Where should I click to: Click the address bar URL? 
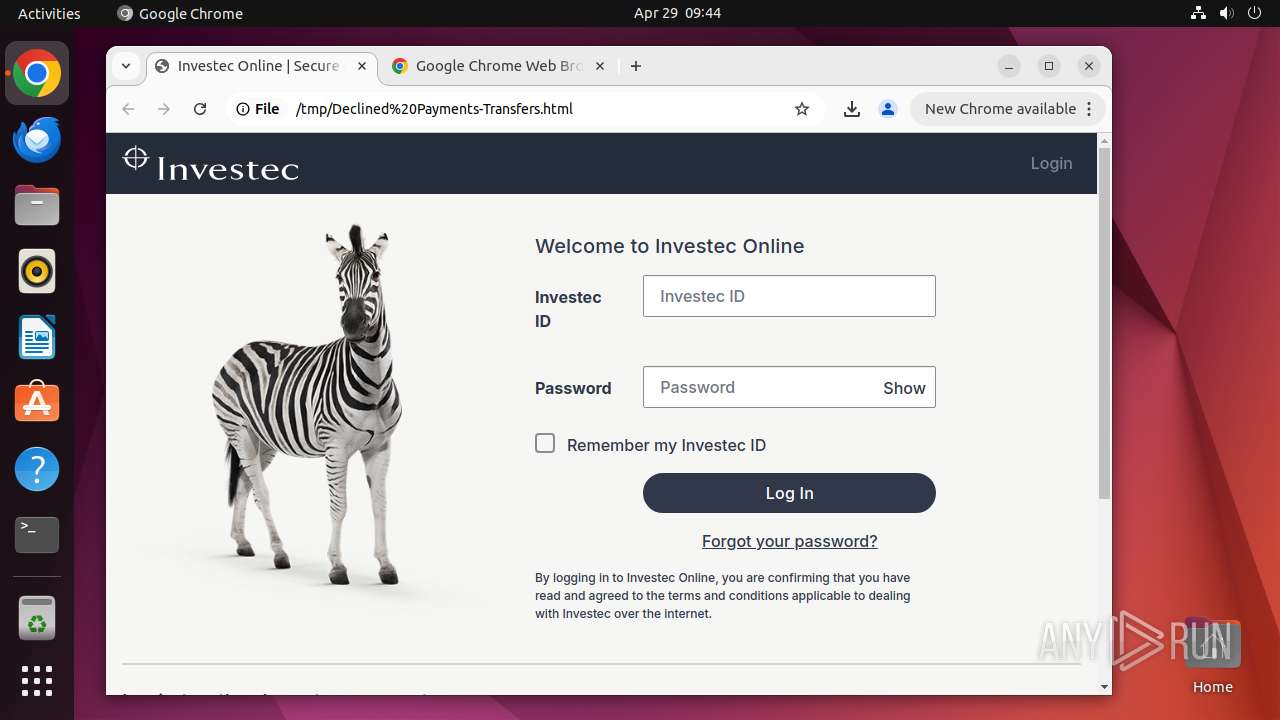coord(434,109)
